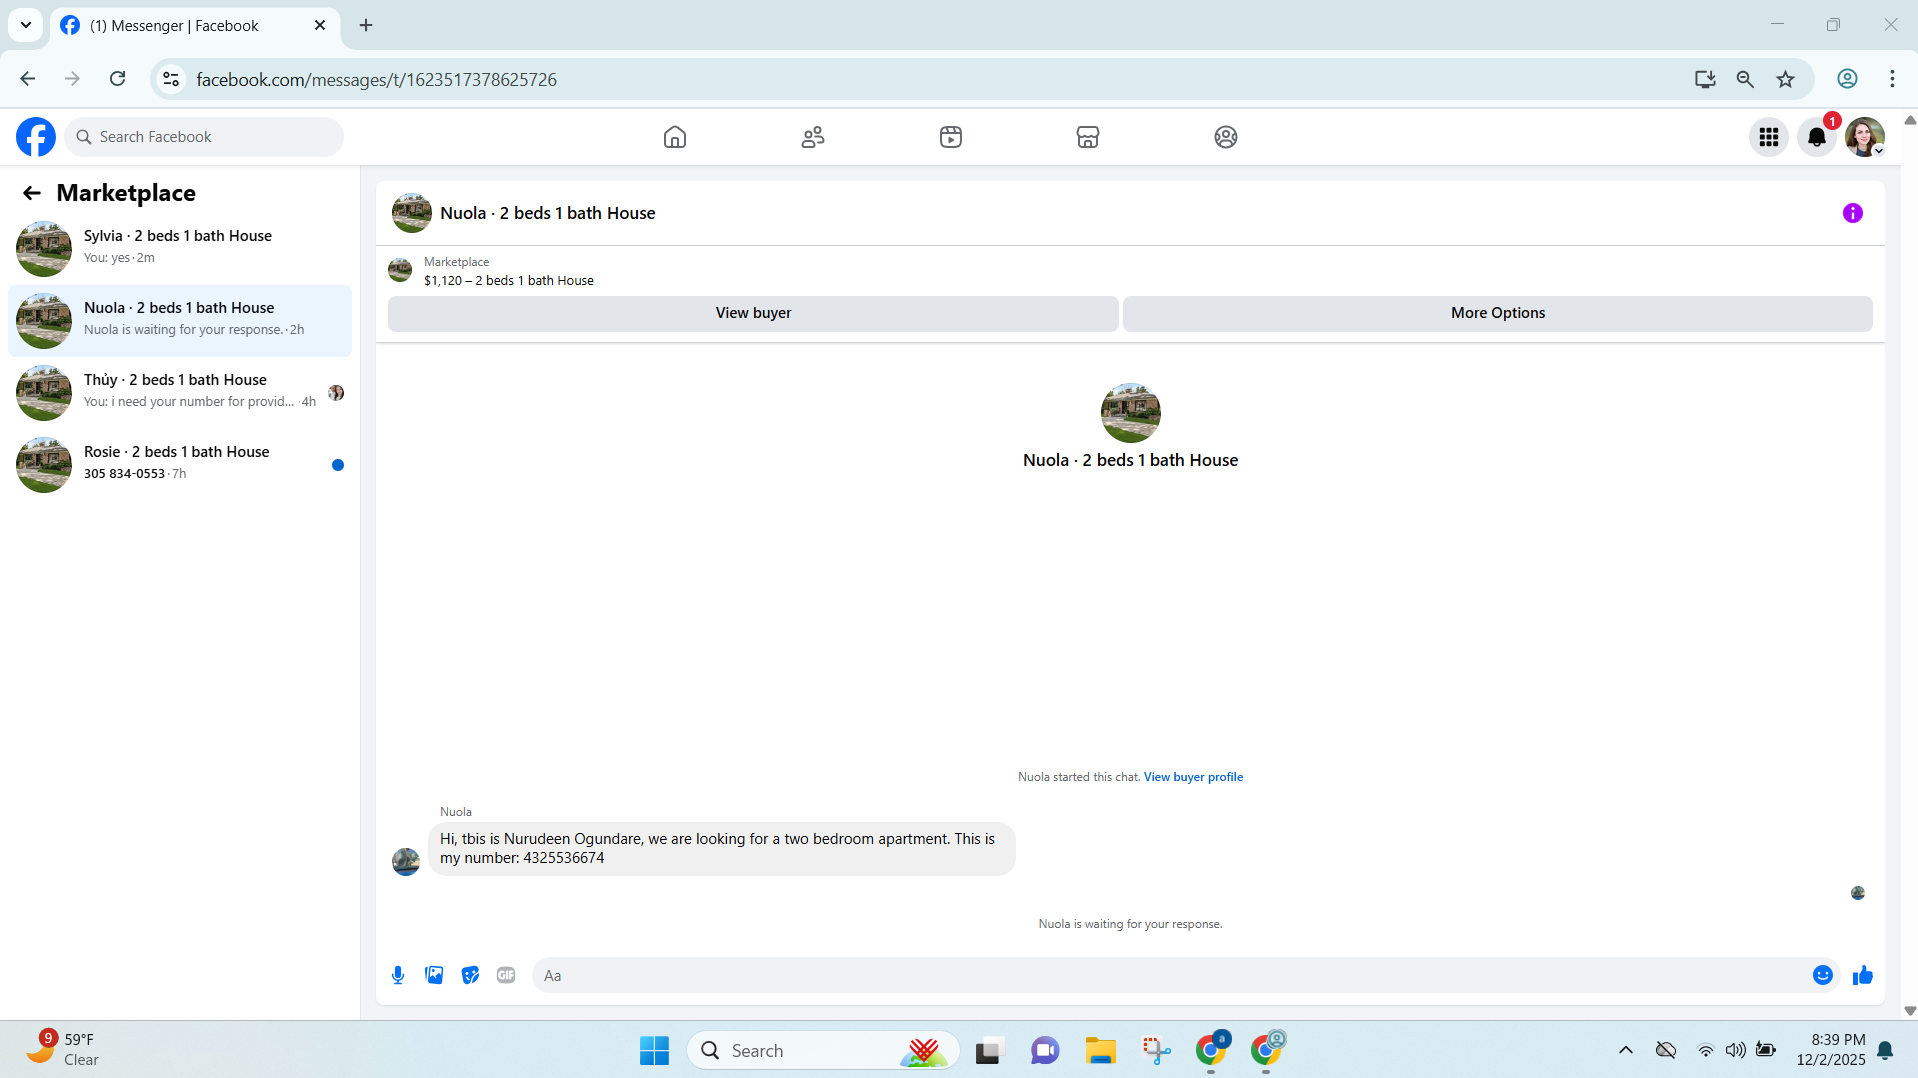Click the More Options button
The width and height of the screenshot is (1918, 1078).
(1498, 313)
